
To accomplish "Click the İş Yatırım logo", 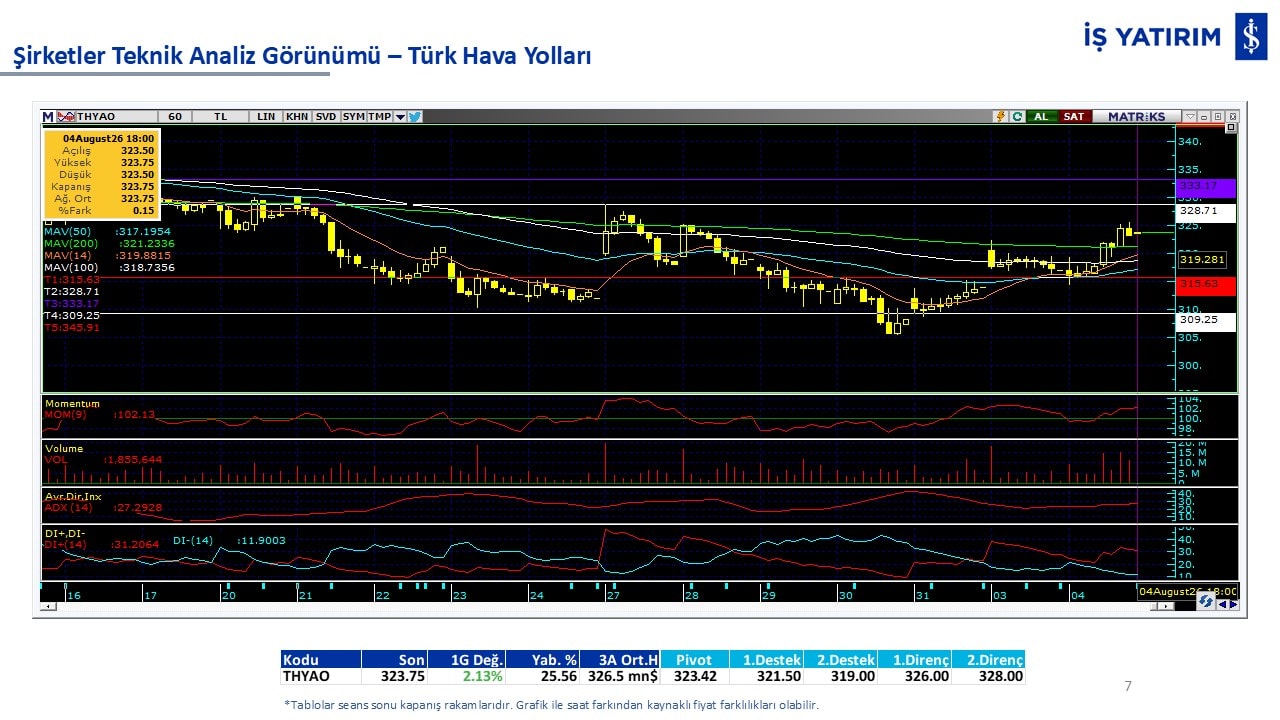I will [1175, 37].
